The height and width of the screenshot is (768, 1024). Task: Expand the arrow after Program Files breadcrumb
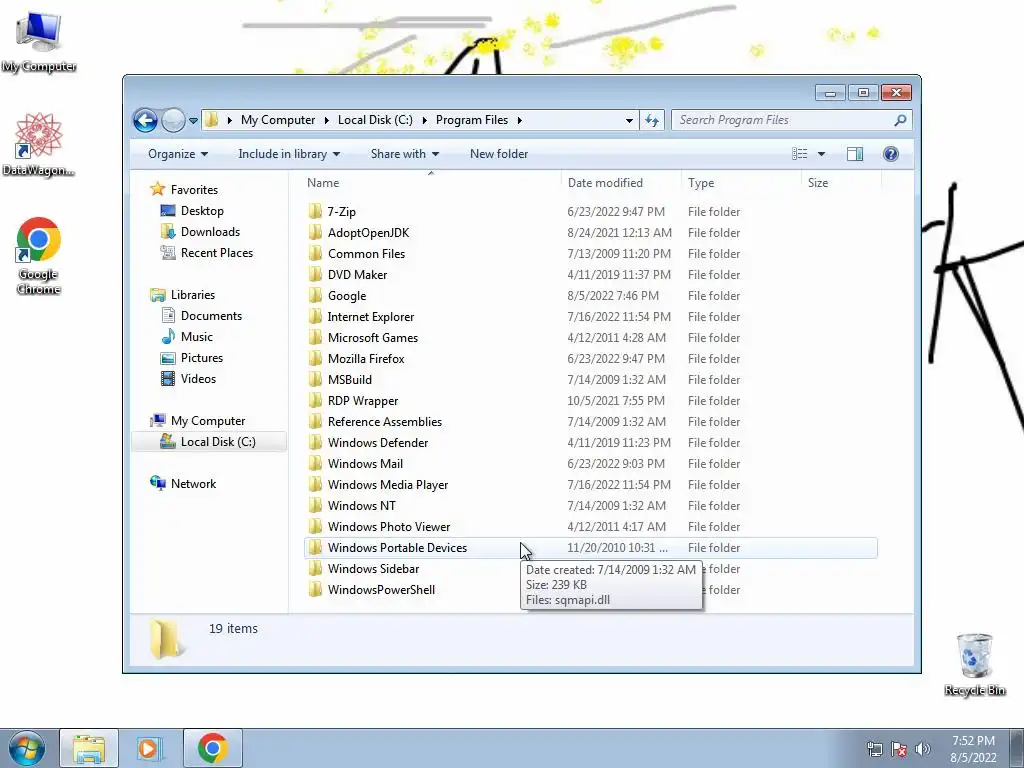point(520,120)
